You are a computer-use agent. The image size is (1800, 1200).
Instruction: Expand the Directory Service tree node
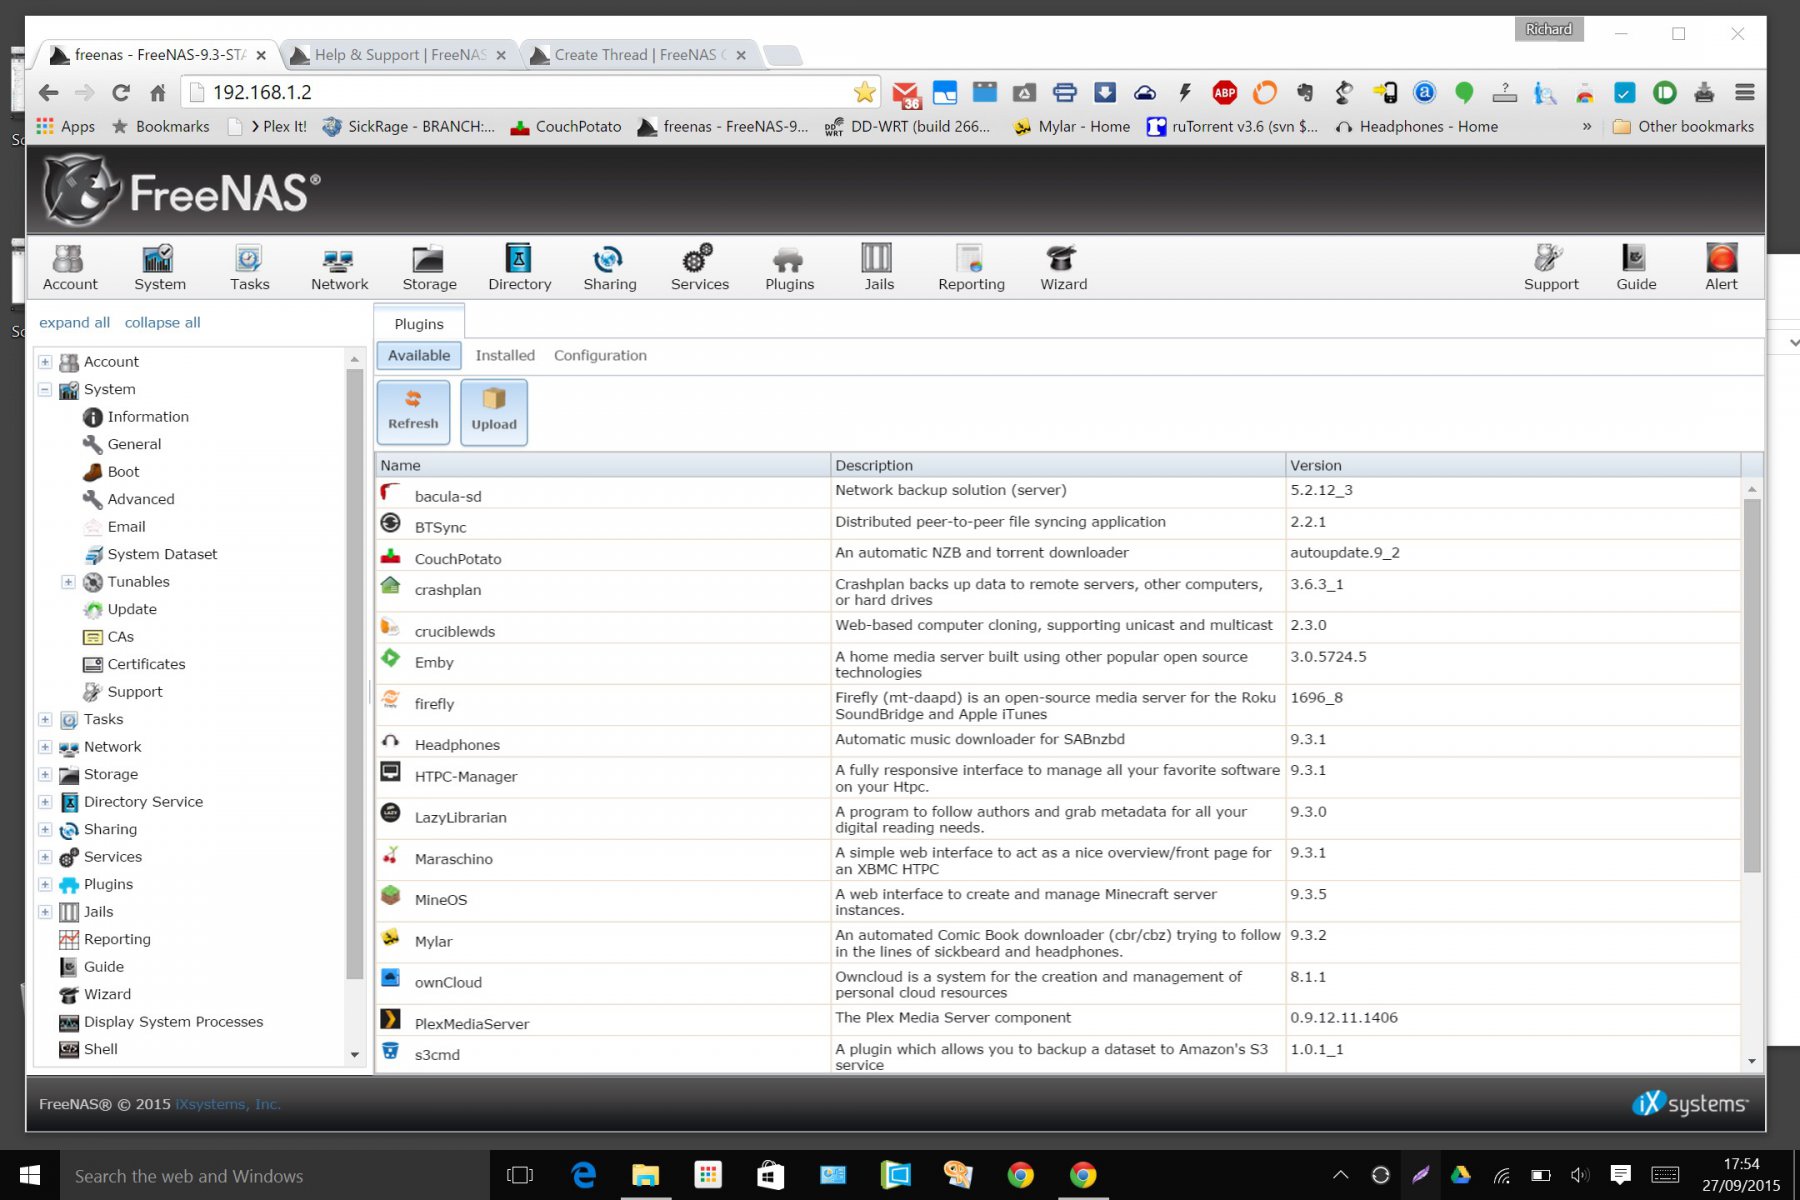tap(45, 802)
